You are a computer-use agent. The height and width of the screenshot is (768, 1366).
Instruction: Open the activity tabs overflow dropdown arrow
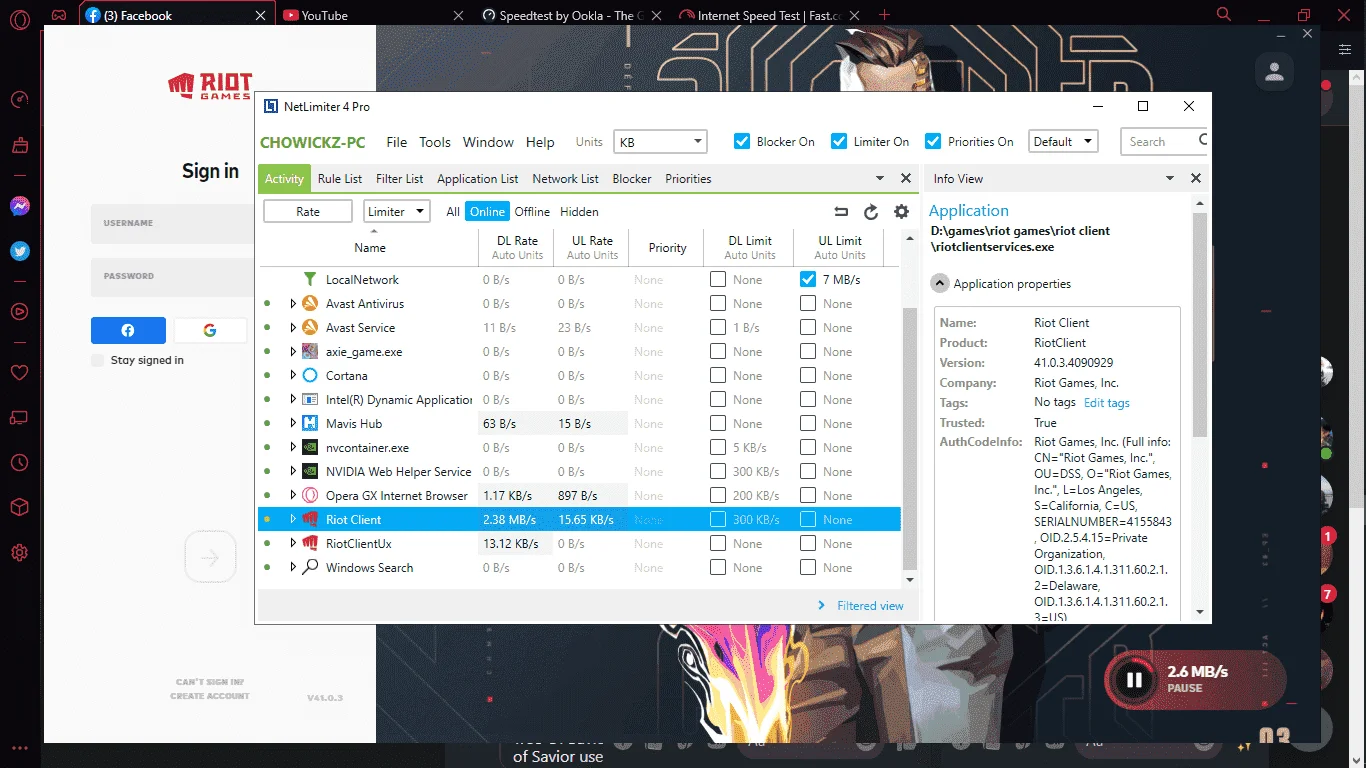click(880, 178)
